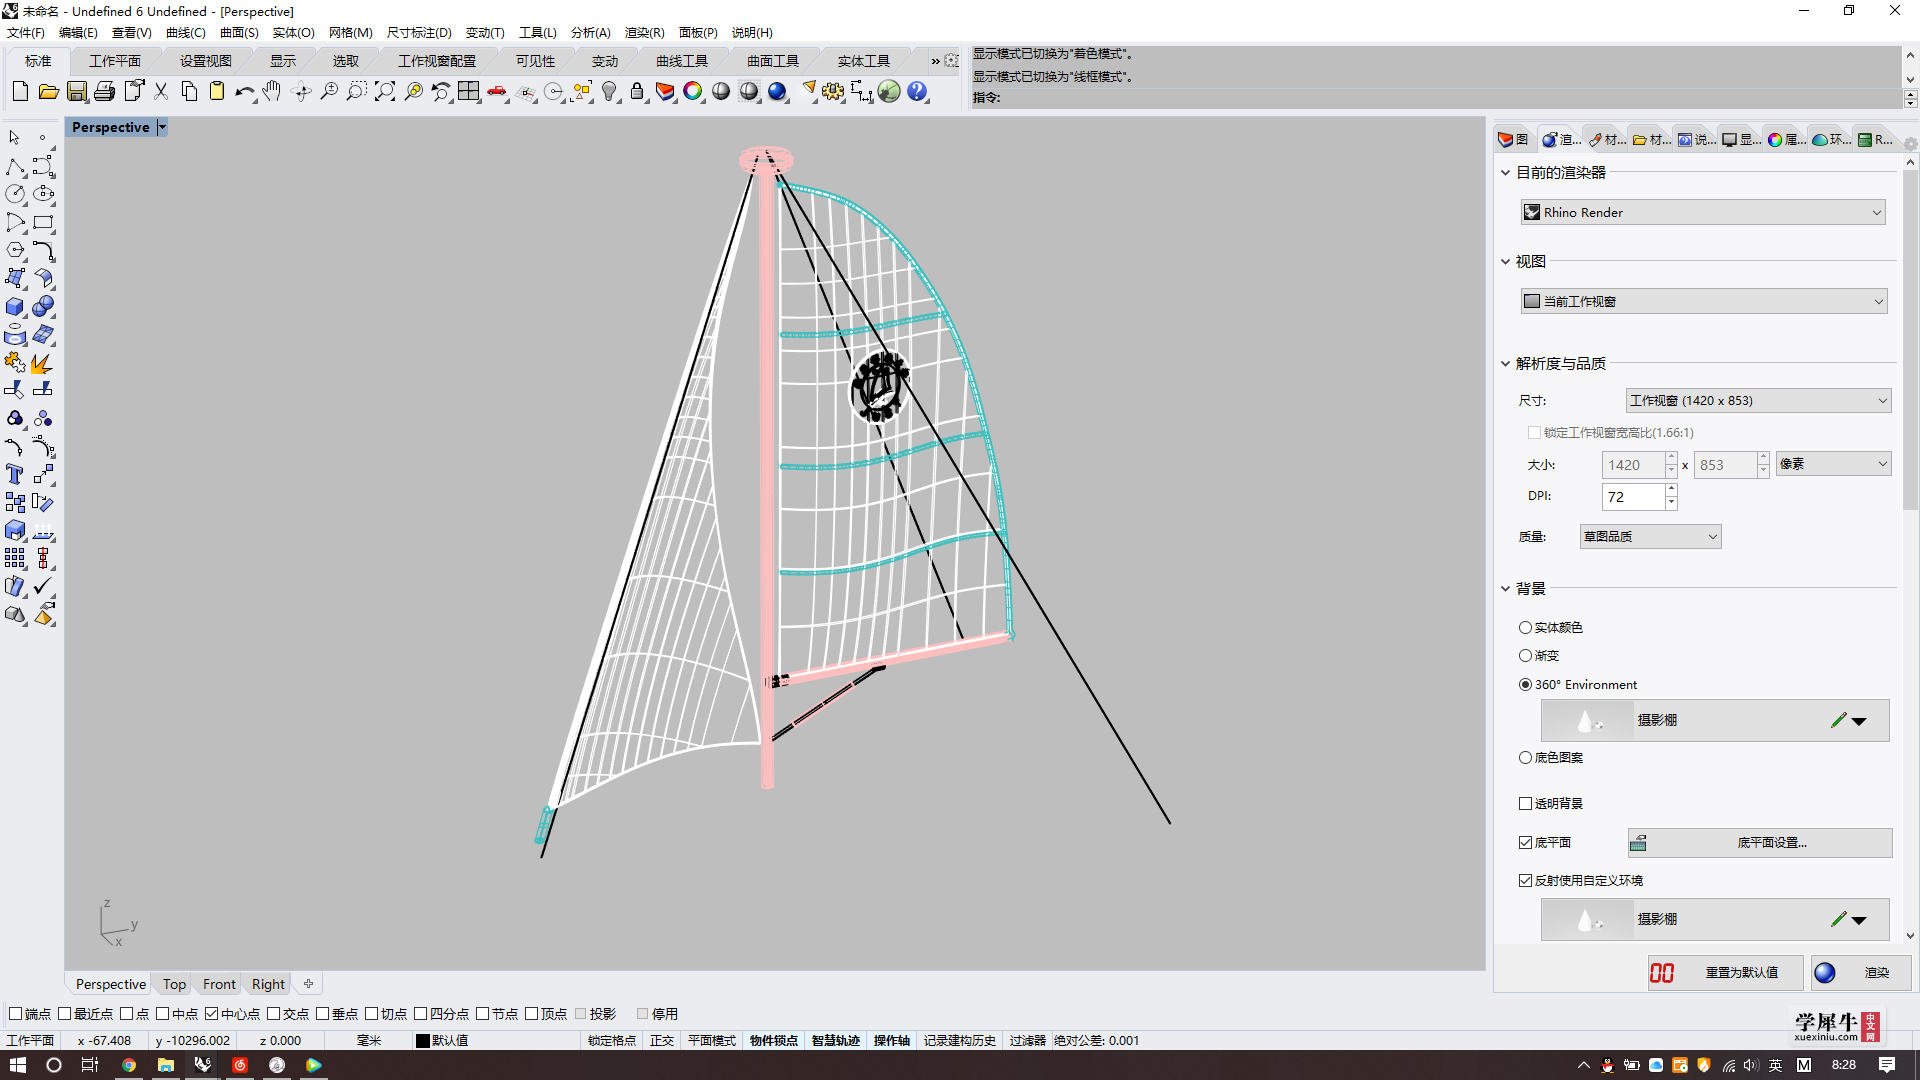The width and height of the screenshot is (1920, 1080).
Task: Click the padlock Lock icon
Action: point(637,92)
